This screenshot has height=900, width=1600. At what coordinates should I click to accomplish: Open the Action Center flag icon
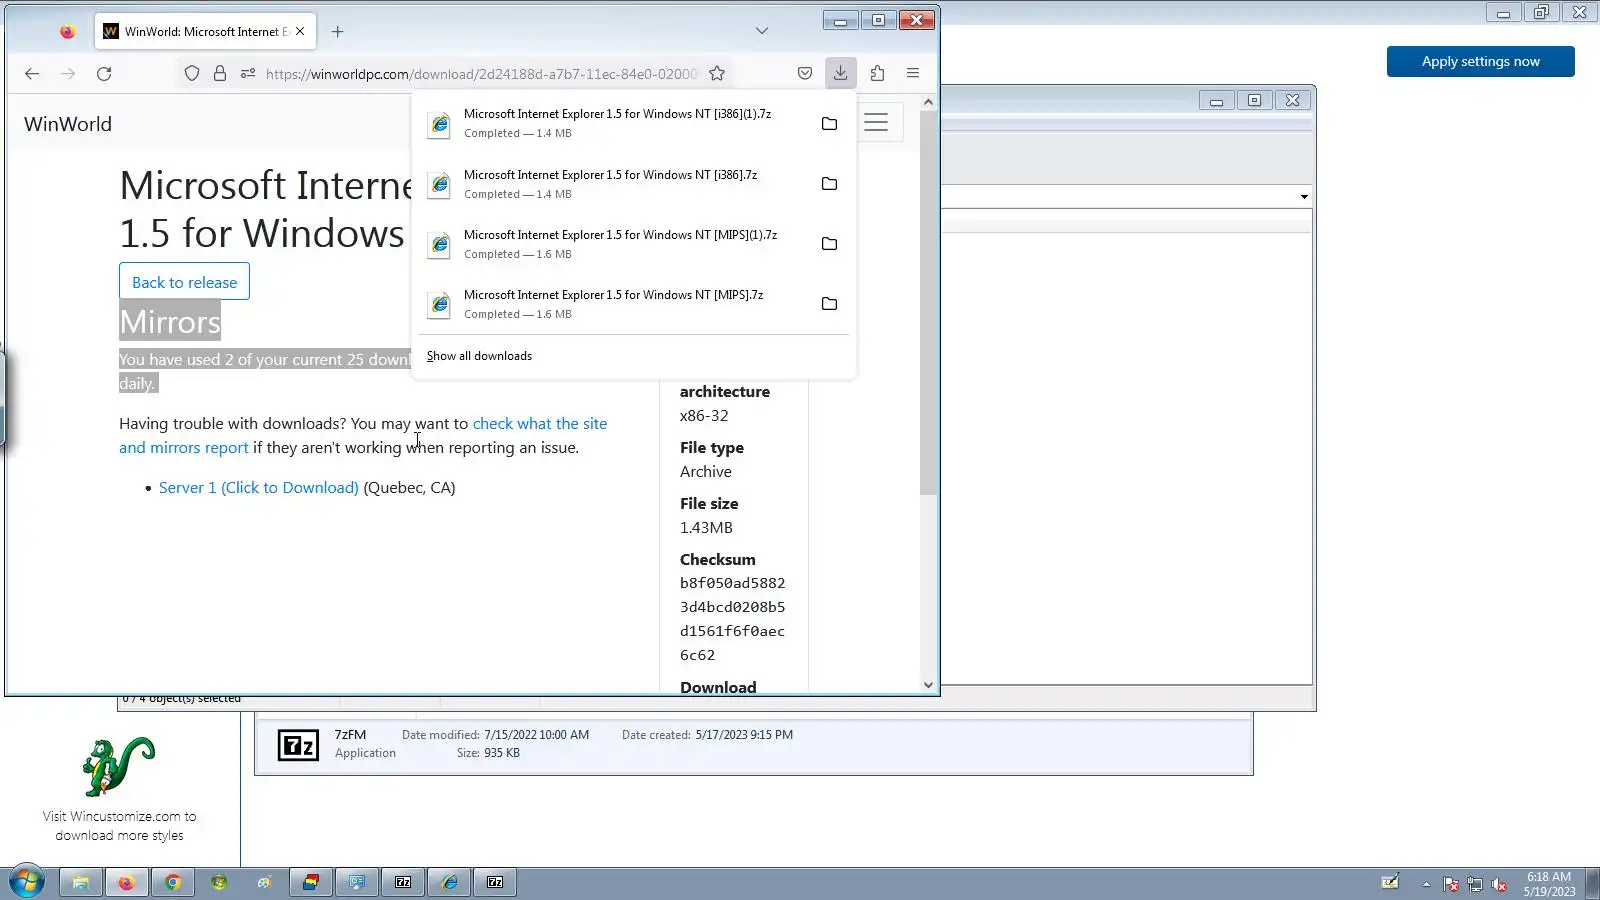(1451, 884)
